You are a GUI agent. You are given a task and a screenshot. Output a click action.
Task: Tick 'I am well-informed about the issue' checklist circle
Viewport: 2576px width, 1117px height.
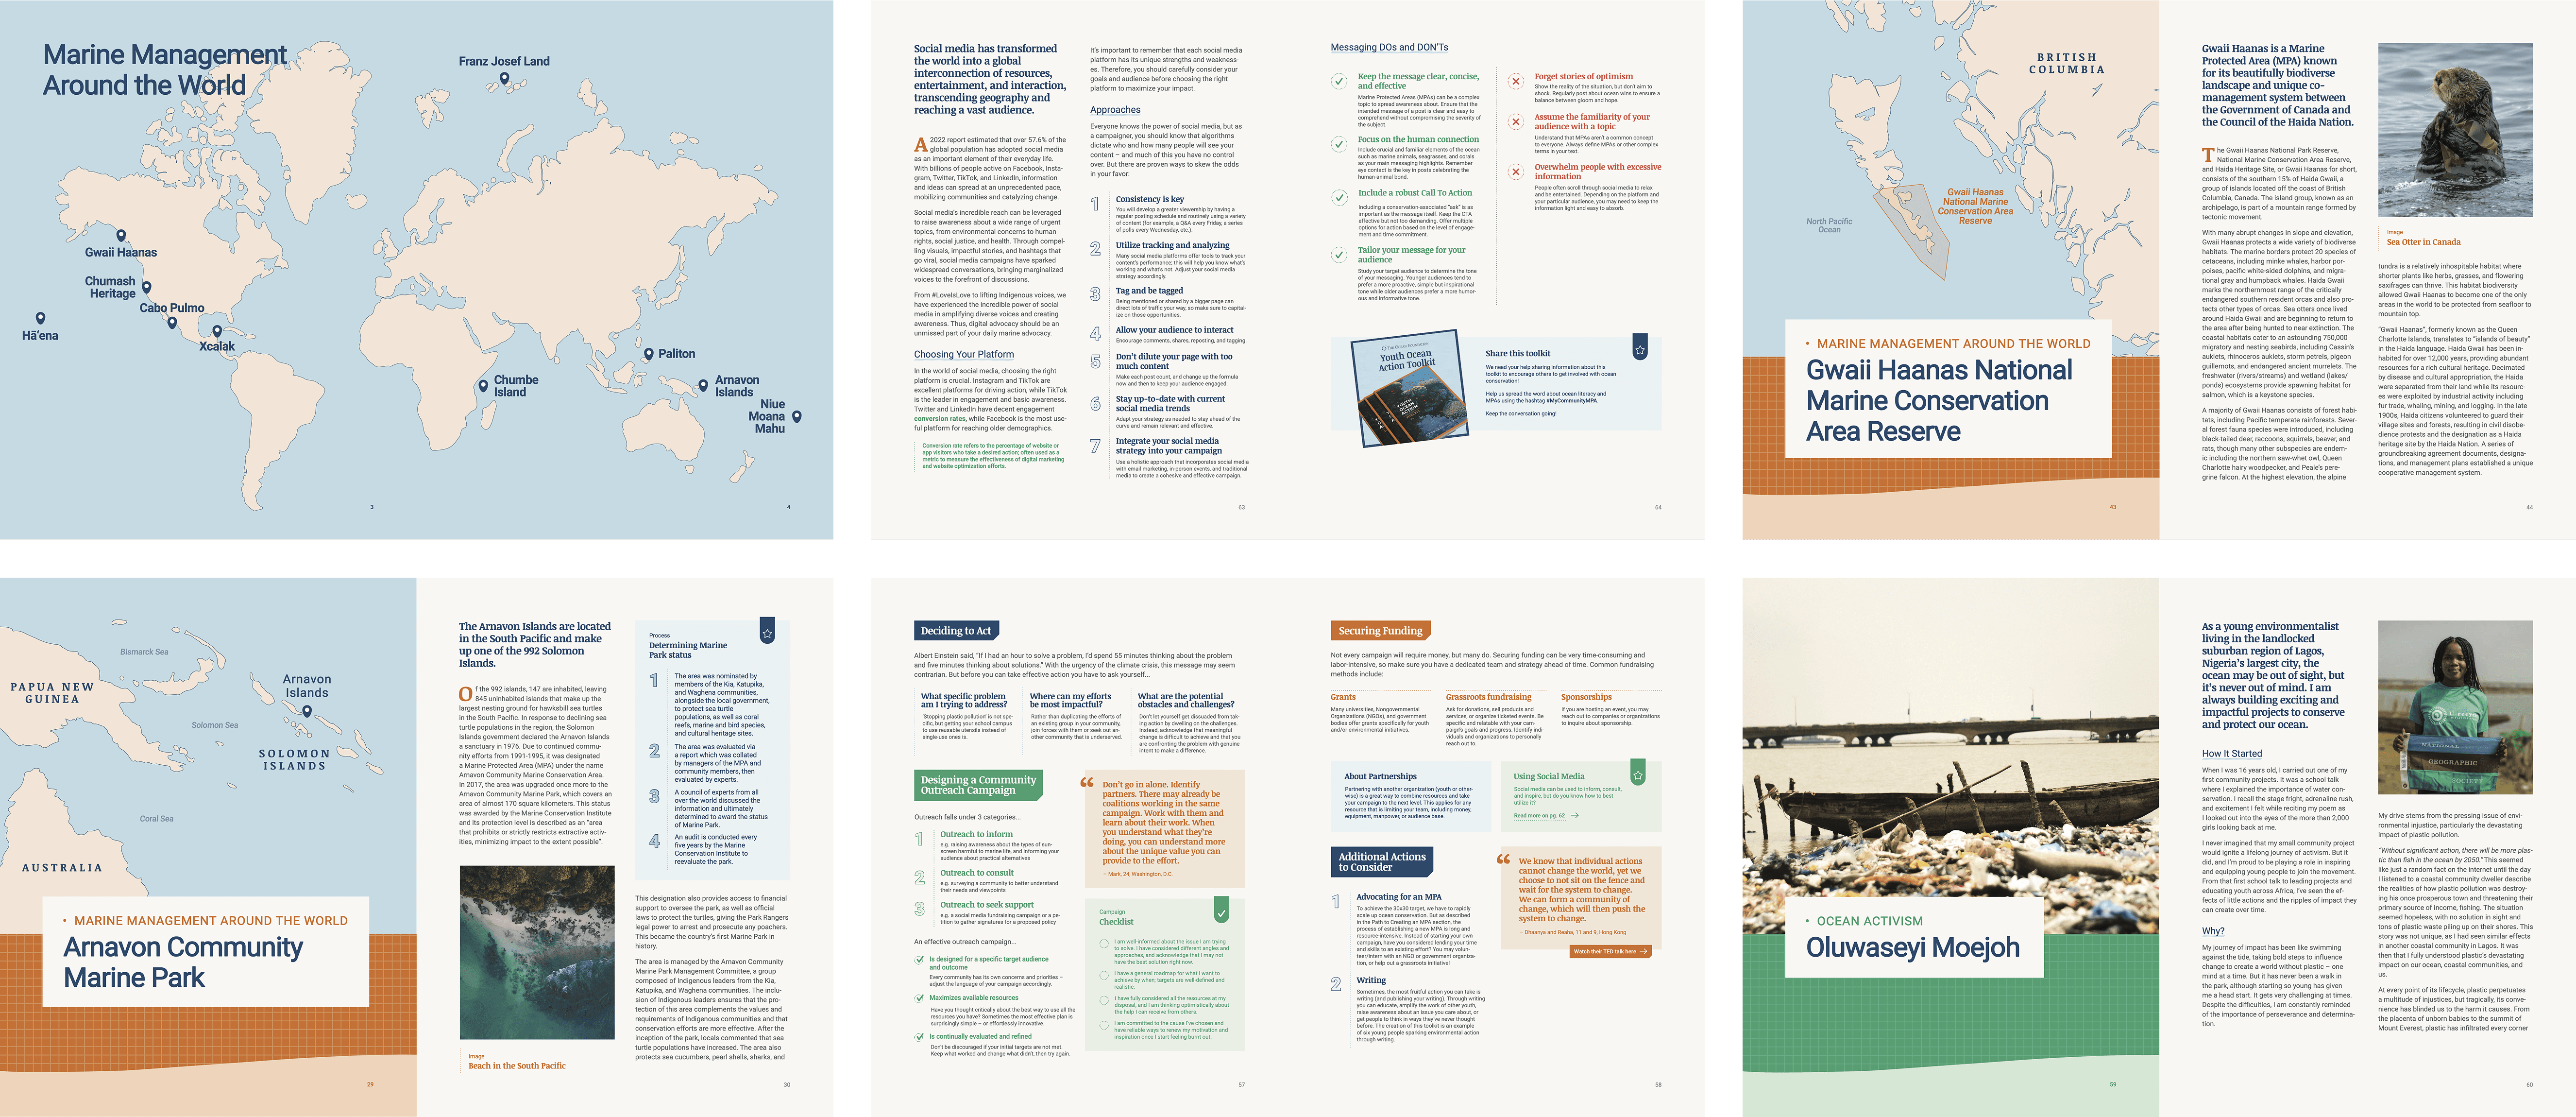pos(1104,943)
